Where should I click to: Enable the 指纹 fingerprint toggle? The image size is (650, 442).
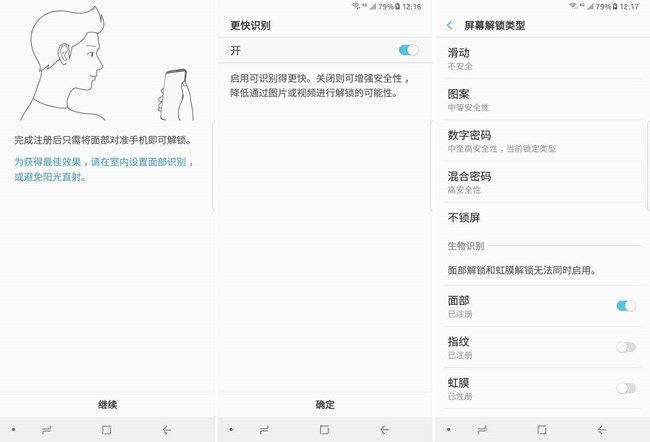tap(626, 347)
